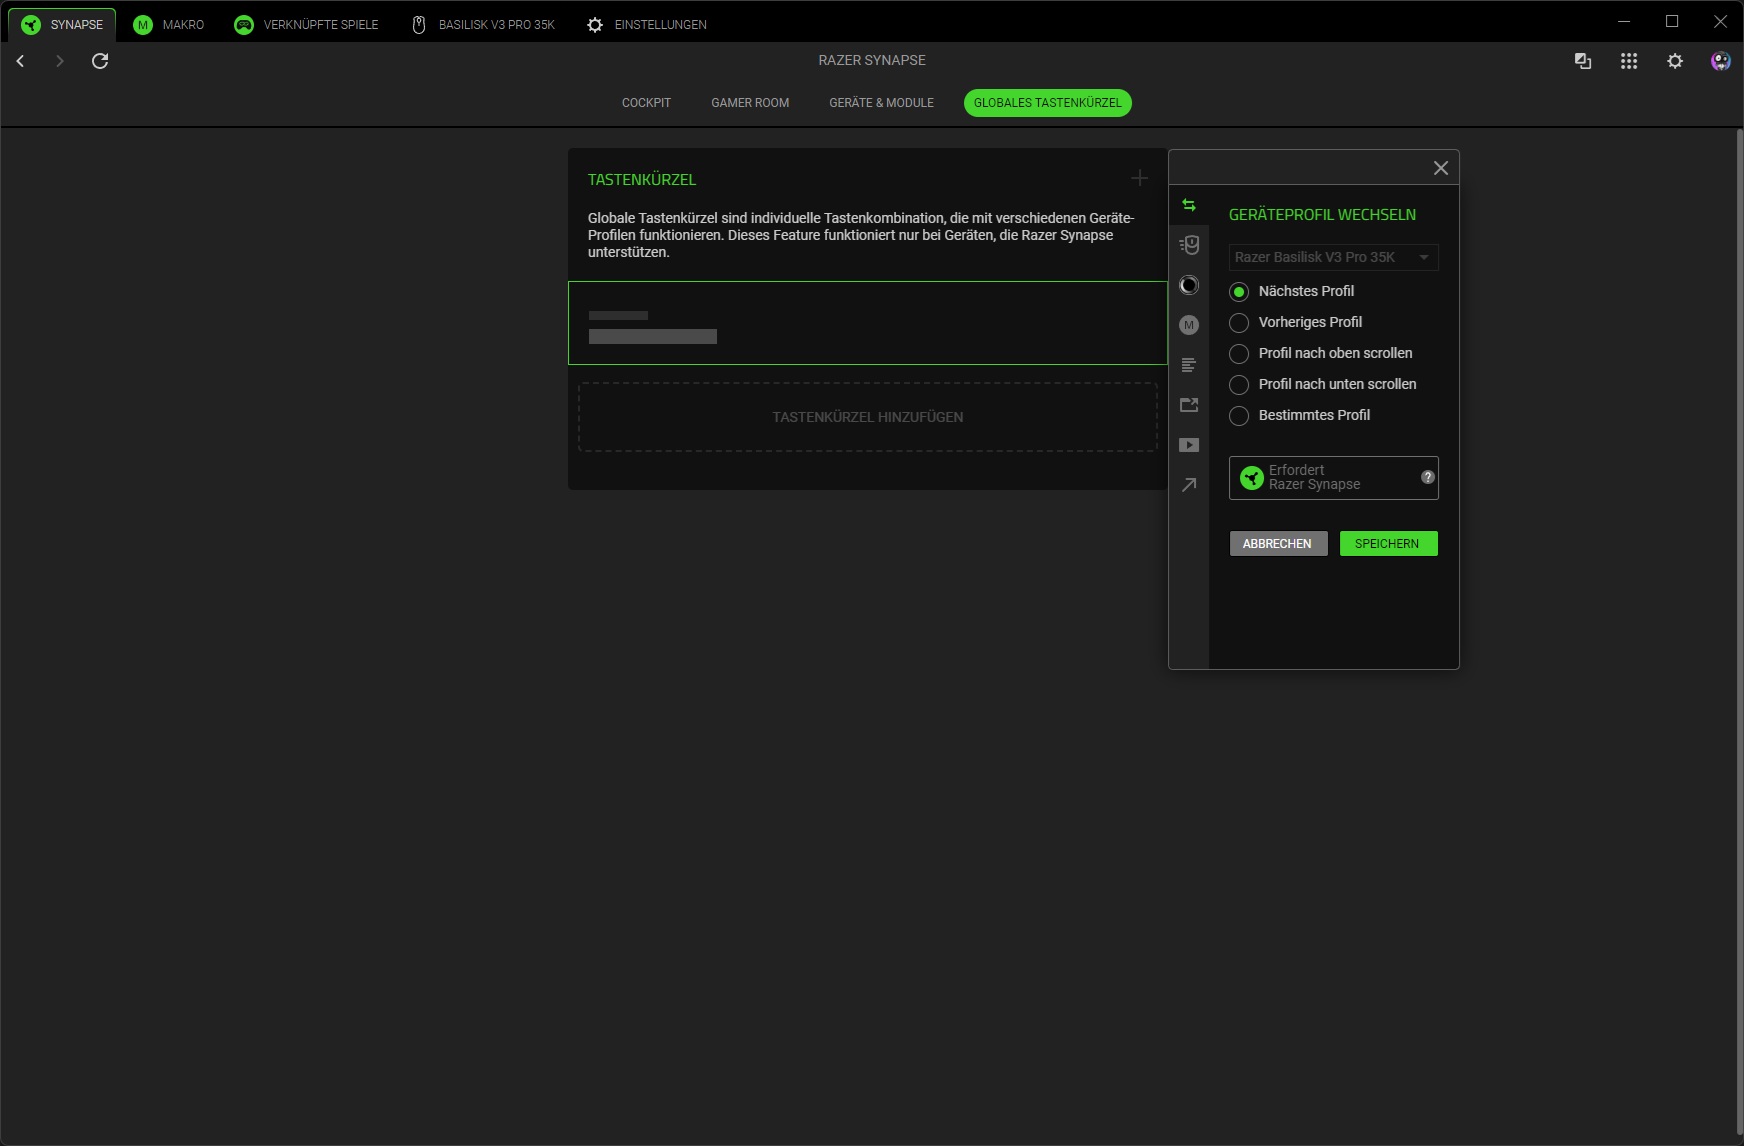The height and width of the screenshot is (1146, 1744).
Task: Click the help question mark icon
Action: [1428, 477]
